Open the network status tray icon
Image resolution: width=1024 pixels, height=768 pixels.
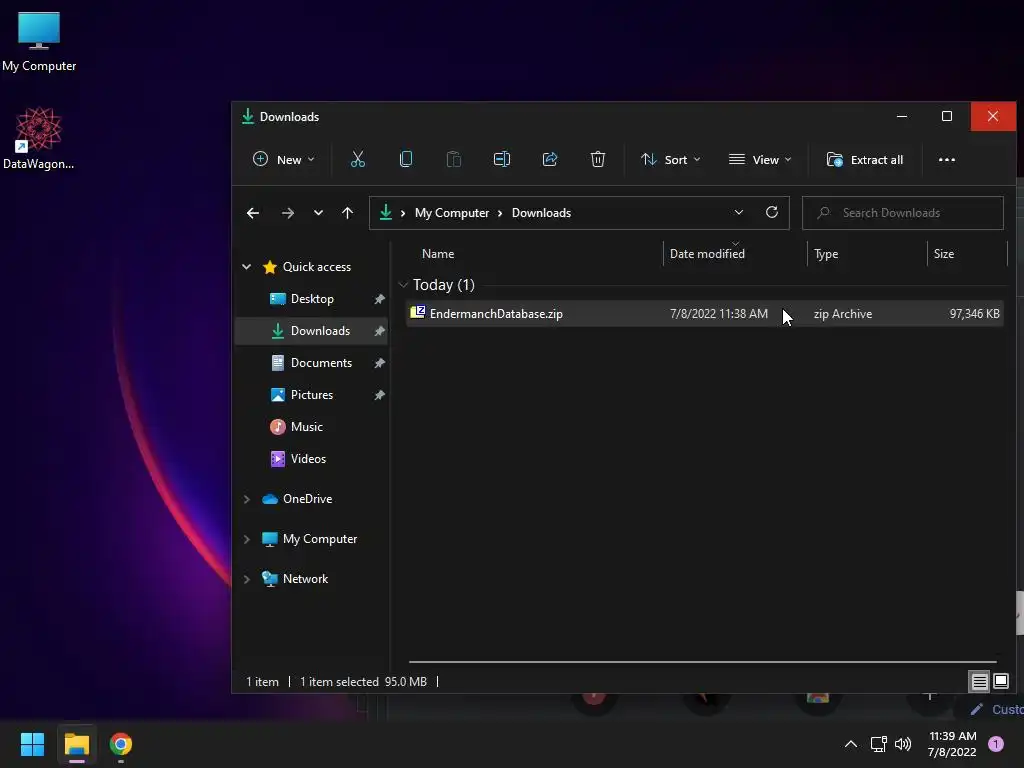pos(878,744)
